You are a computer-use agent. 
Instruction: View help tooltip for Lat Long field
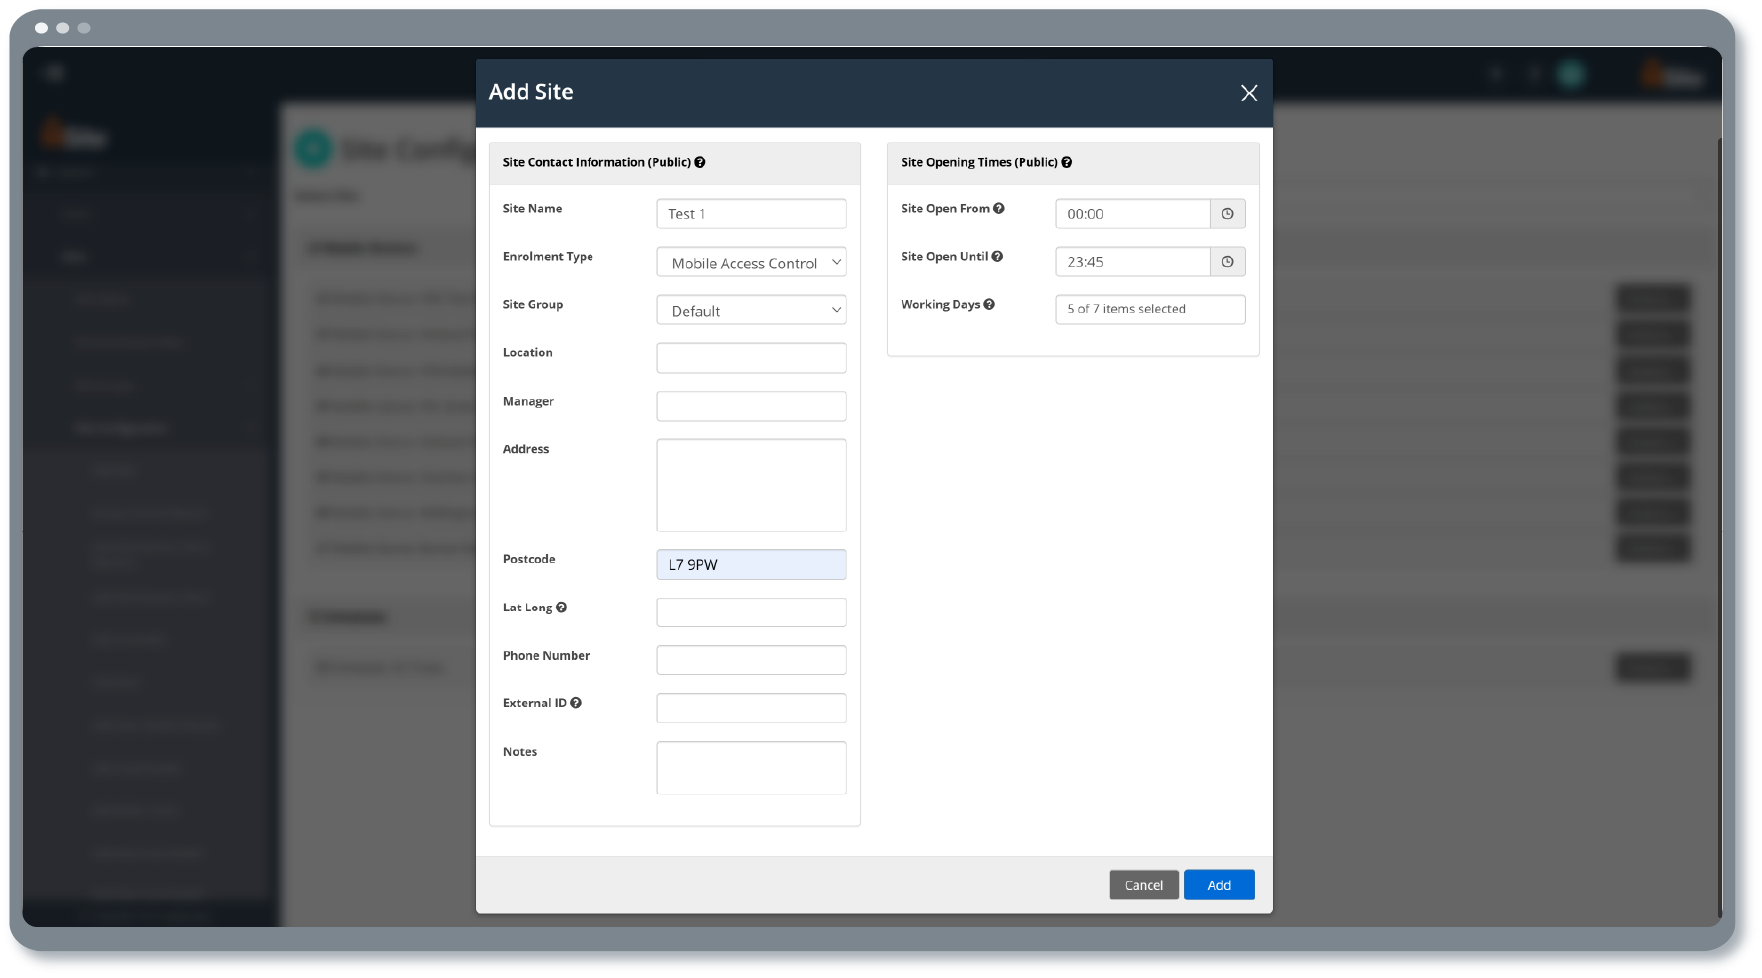coord(562,606)
